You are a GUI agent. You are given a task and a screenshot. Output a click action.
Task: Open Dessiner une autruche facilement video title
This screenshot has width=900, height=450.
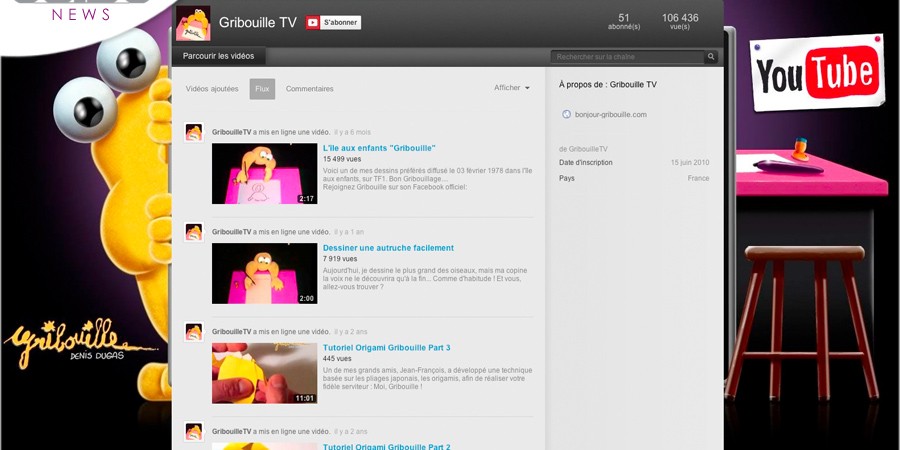pos(388,248)
